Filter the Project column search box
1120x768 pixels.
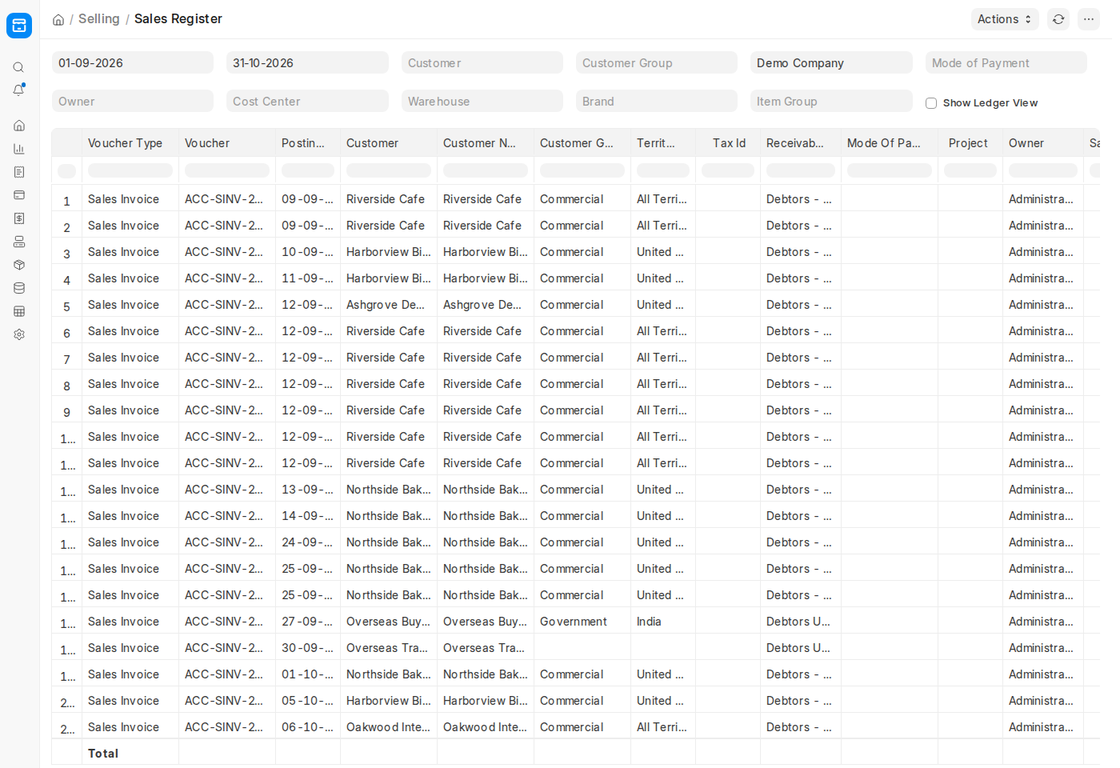(970, 171)
